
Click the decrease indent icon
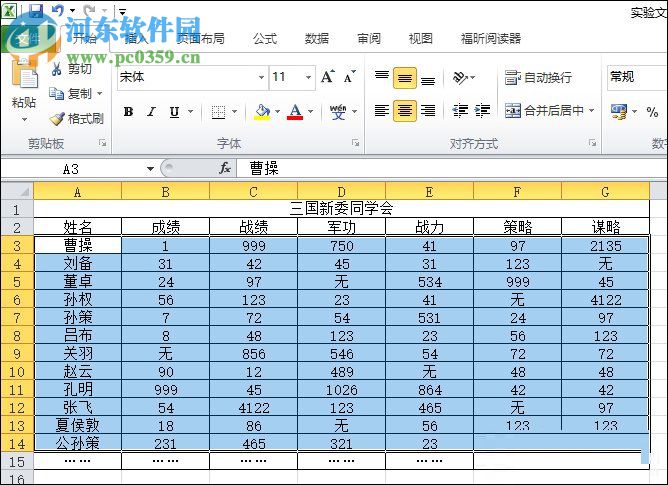[461, 111]
